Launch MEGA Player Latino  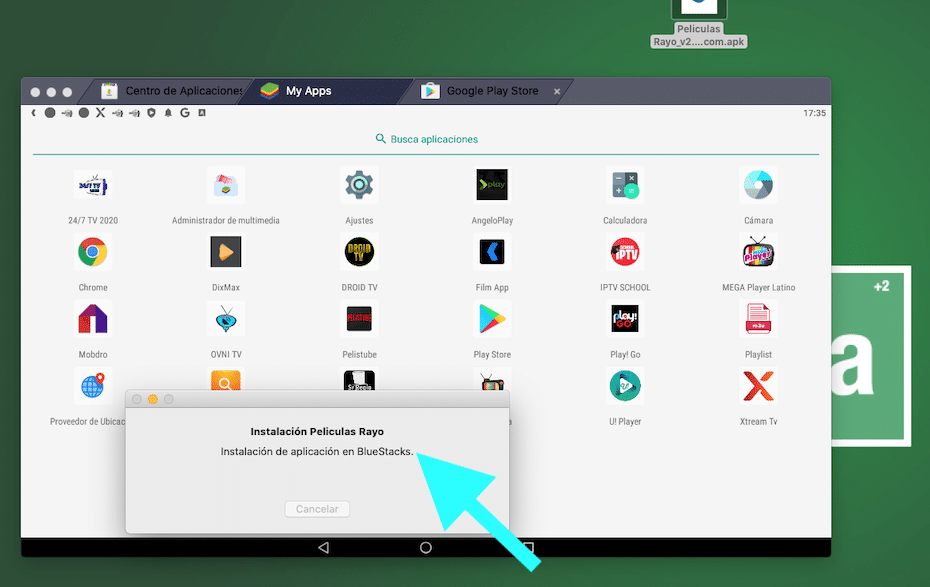coord(758,251)
